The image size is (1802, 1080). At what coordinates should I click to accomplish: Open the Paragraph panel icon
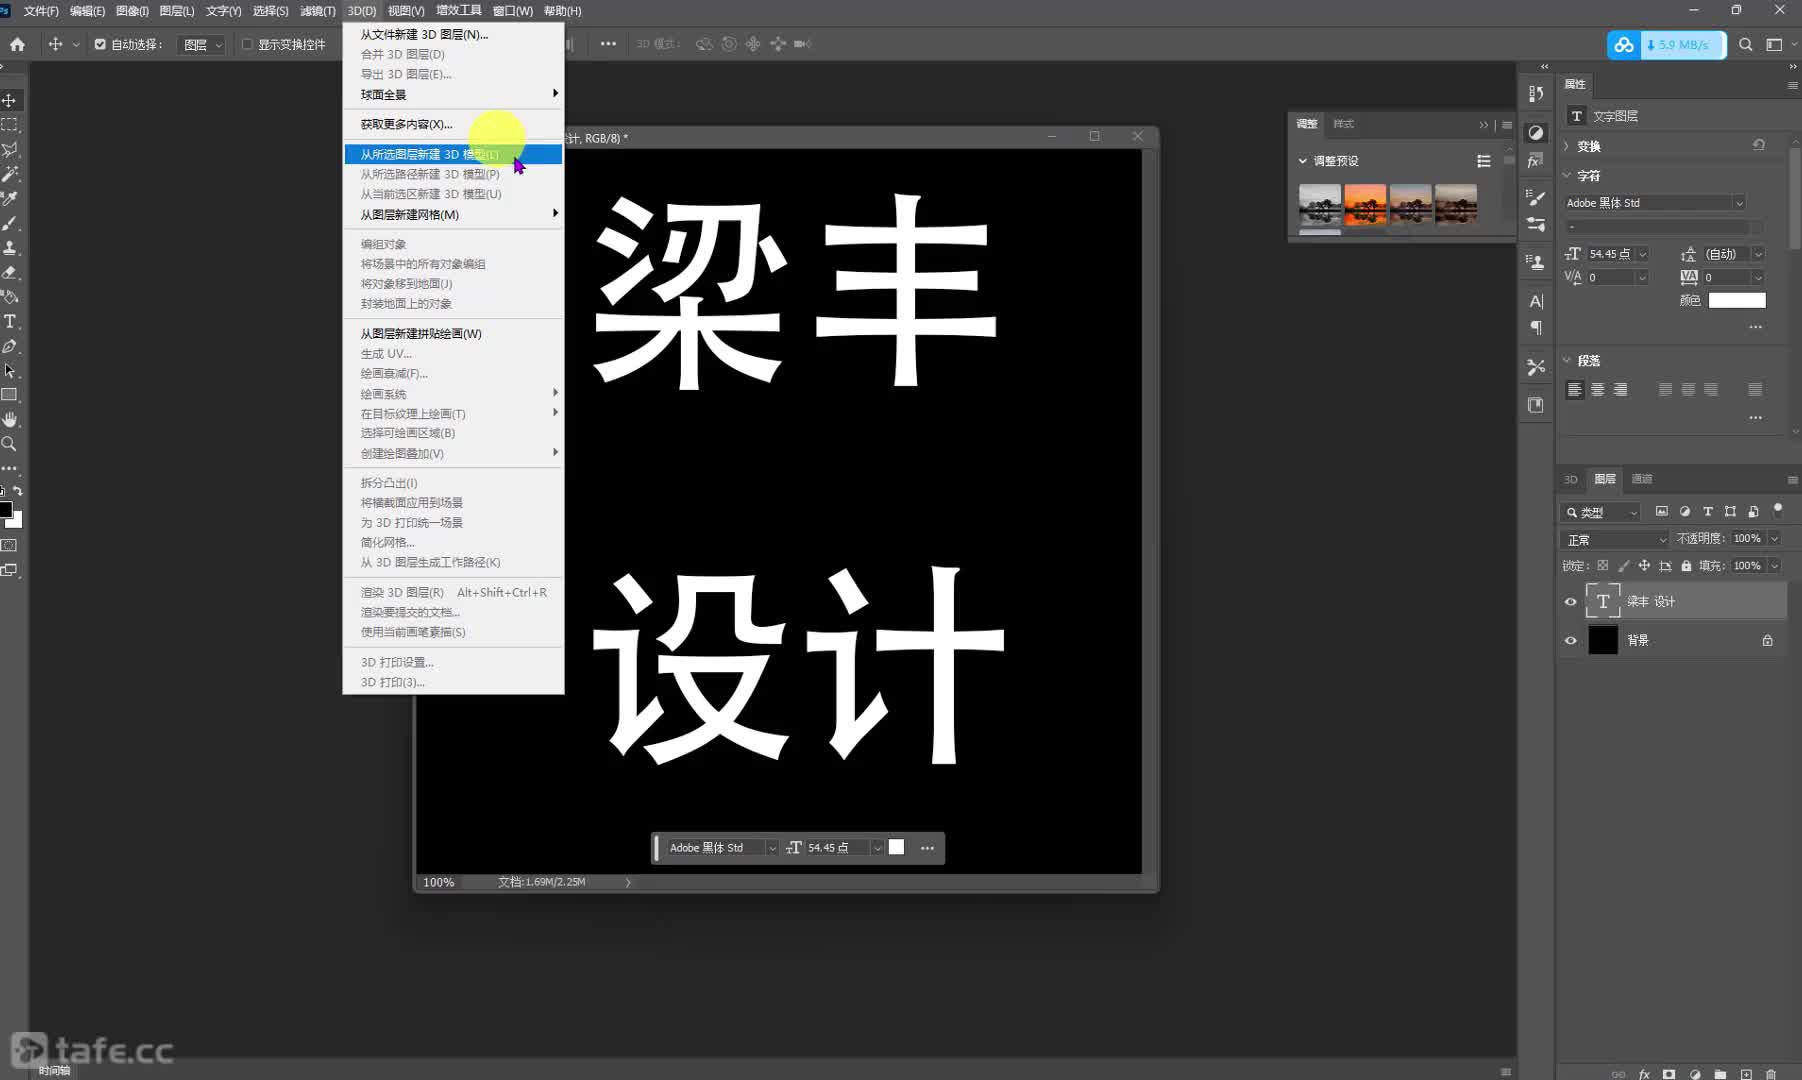click(1536, 328)
